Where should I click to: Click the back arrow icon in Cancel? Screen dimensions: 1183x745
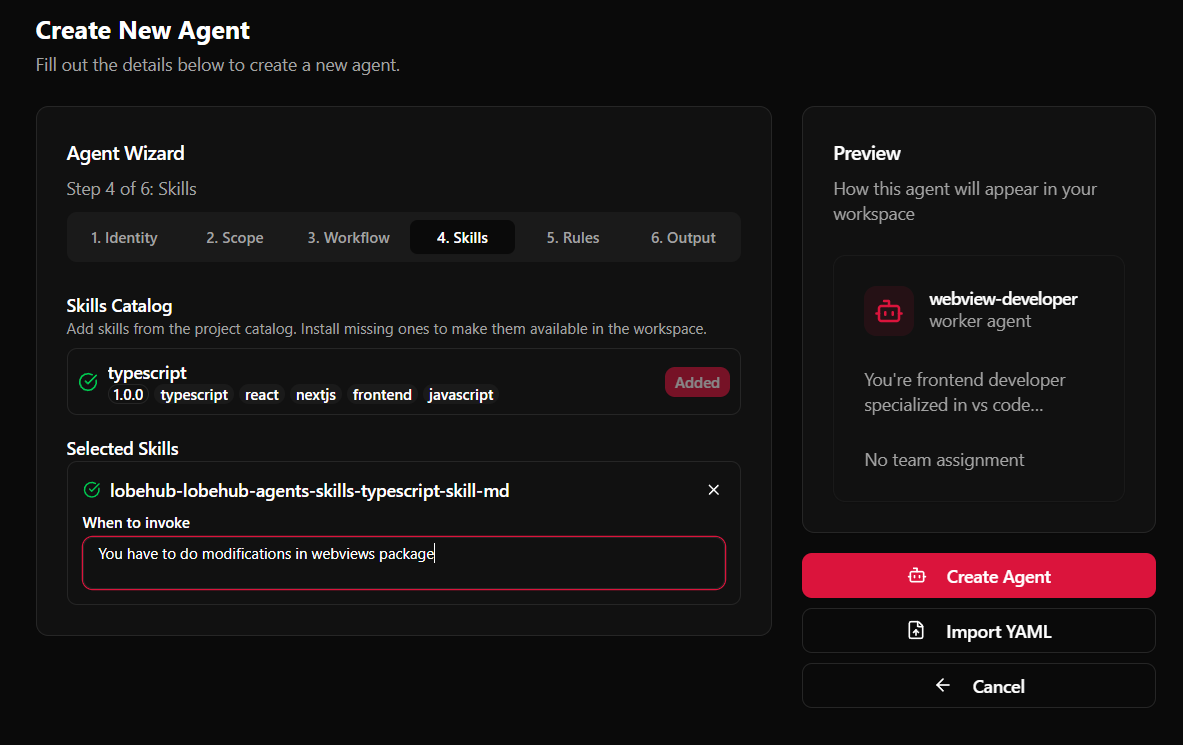tap(942, 686)
